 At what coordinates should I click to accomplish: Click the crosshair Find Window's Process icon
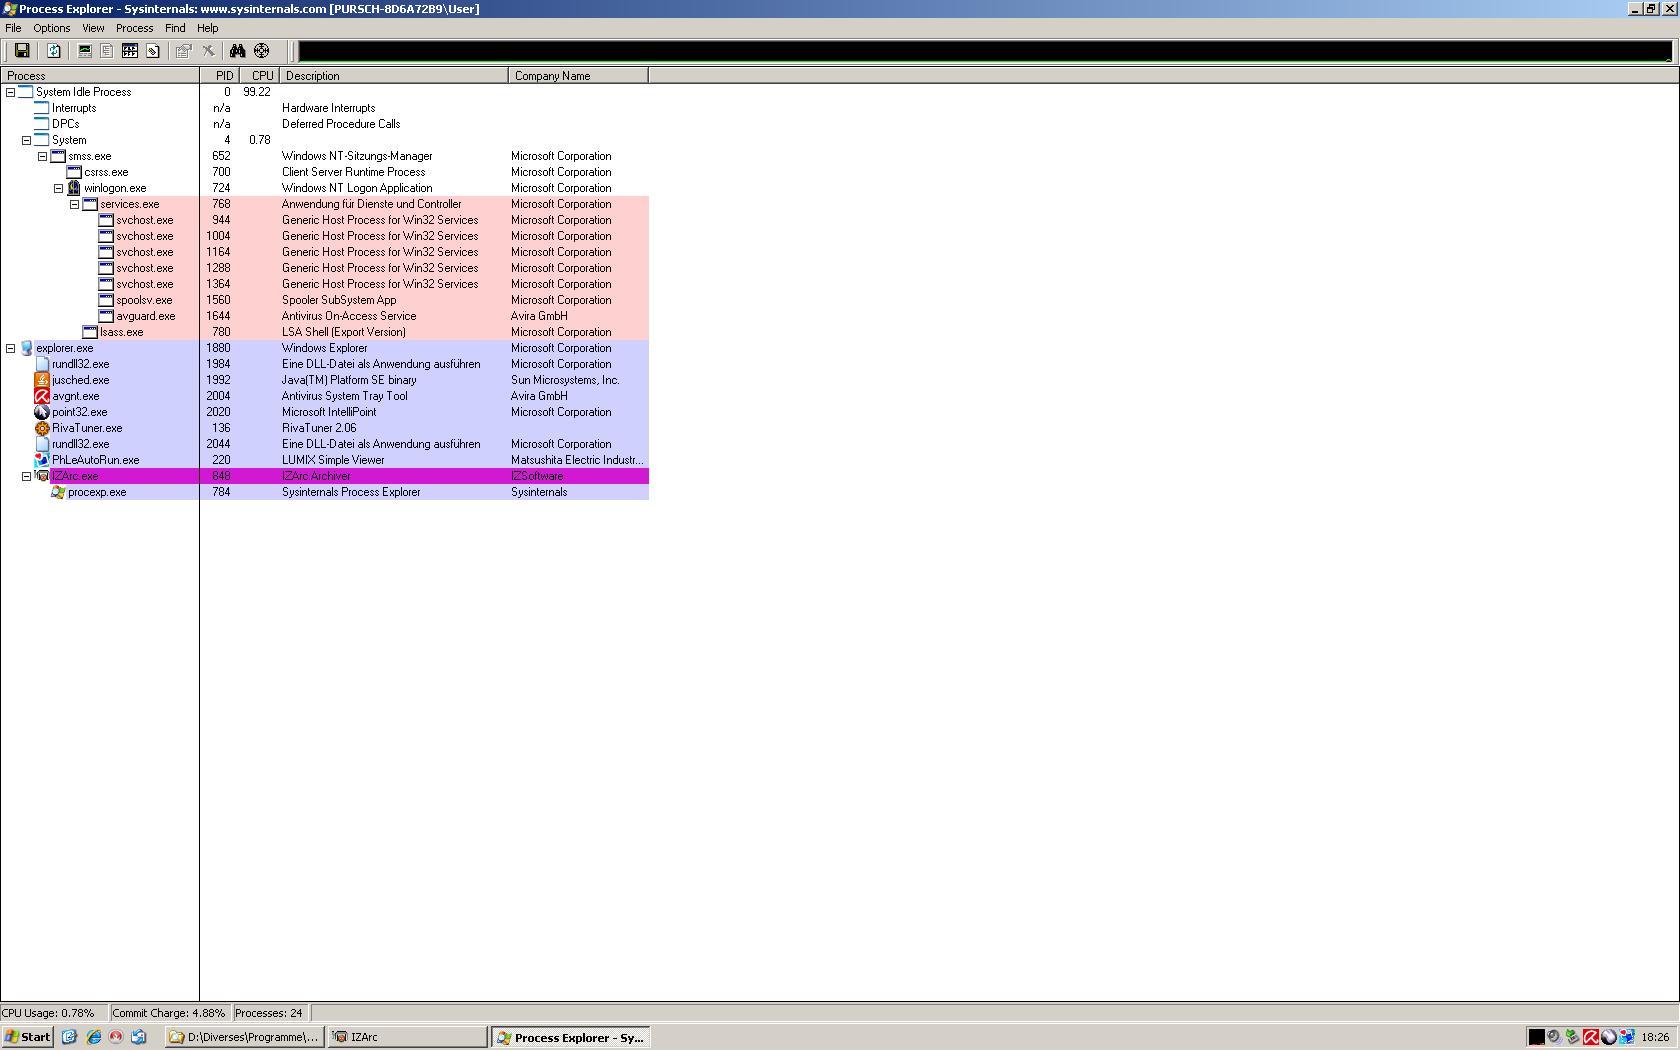point(261,51)
